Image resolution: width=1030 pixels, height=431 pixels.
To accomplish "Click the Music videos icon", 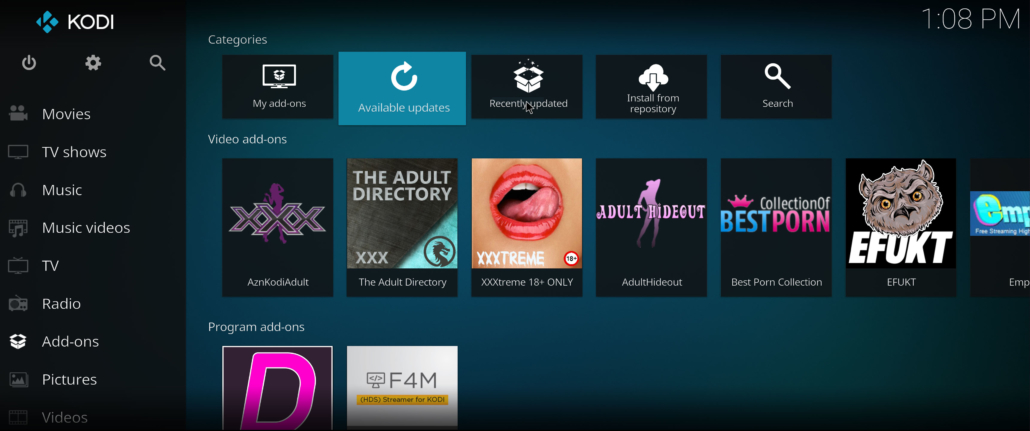I will [x=18, y=228].
